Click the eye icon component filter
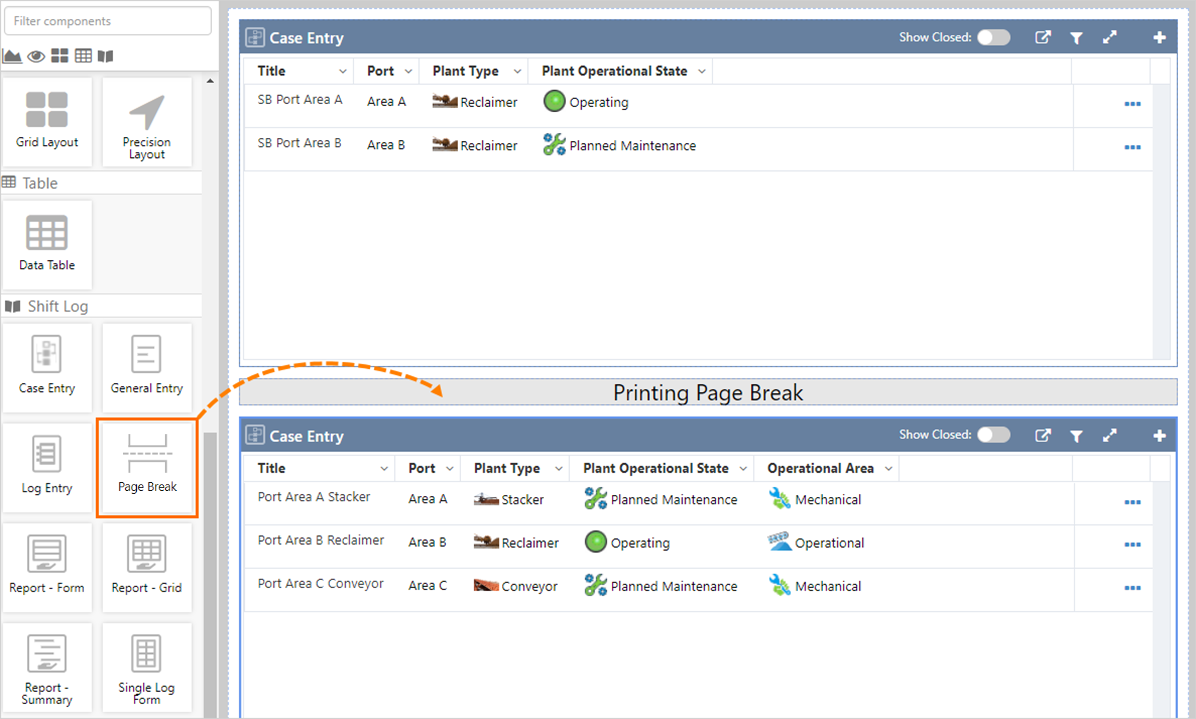Viewport: 1196px width, 719px height. tap(36, 56)
